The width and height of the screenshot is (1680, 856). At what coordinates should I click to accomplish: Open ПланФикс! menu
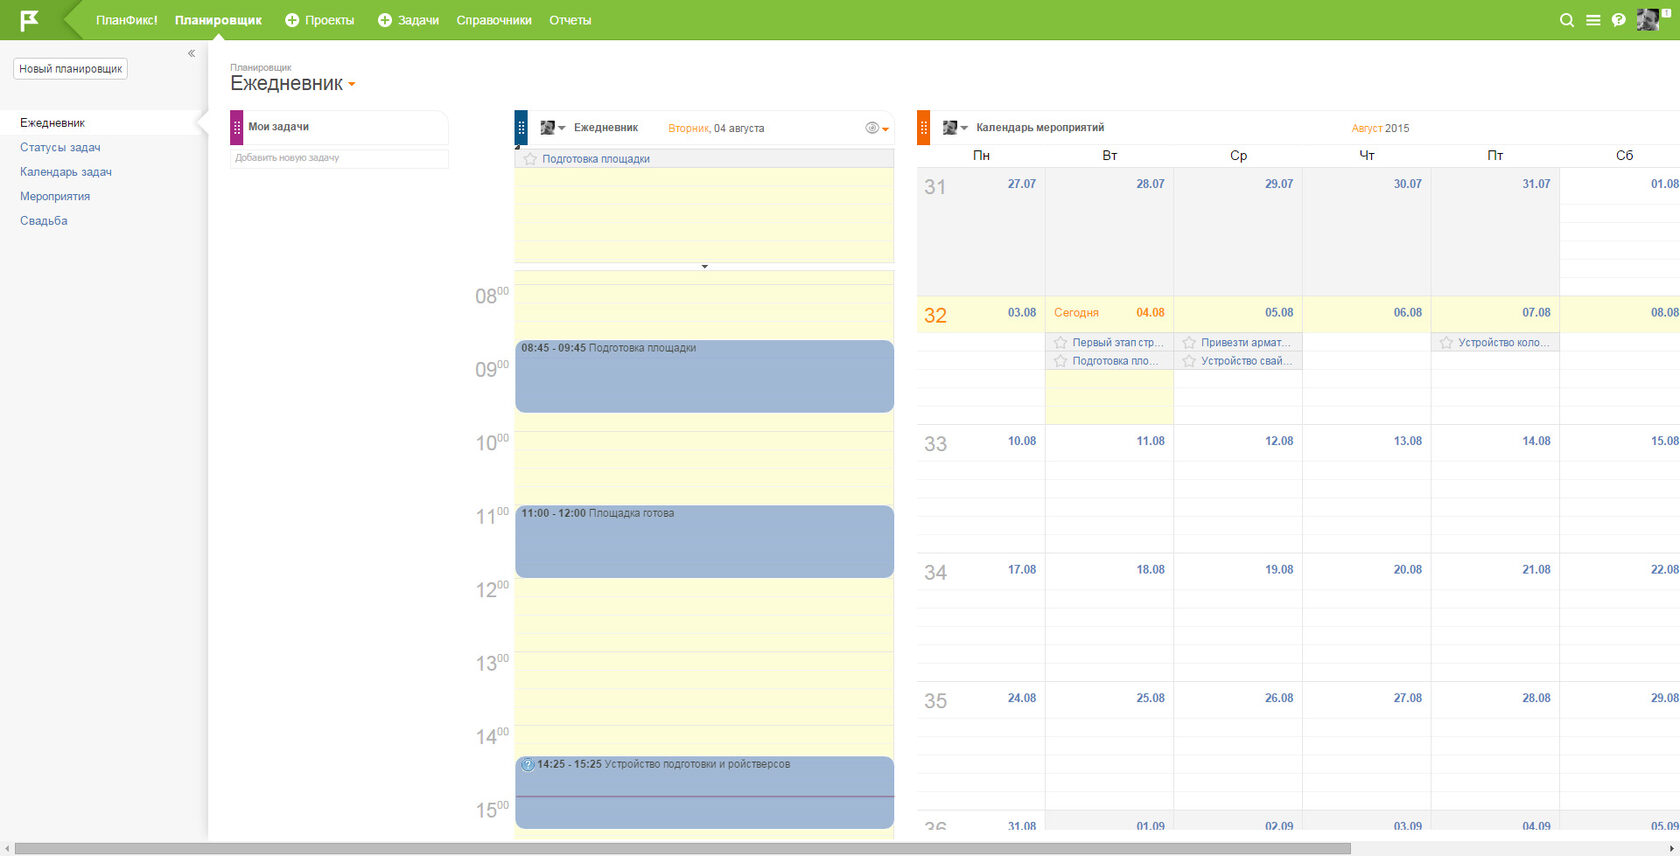click(x=127, y=20)
